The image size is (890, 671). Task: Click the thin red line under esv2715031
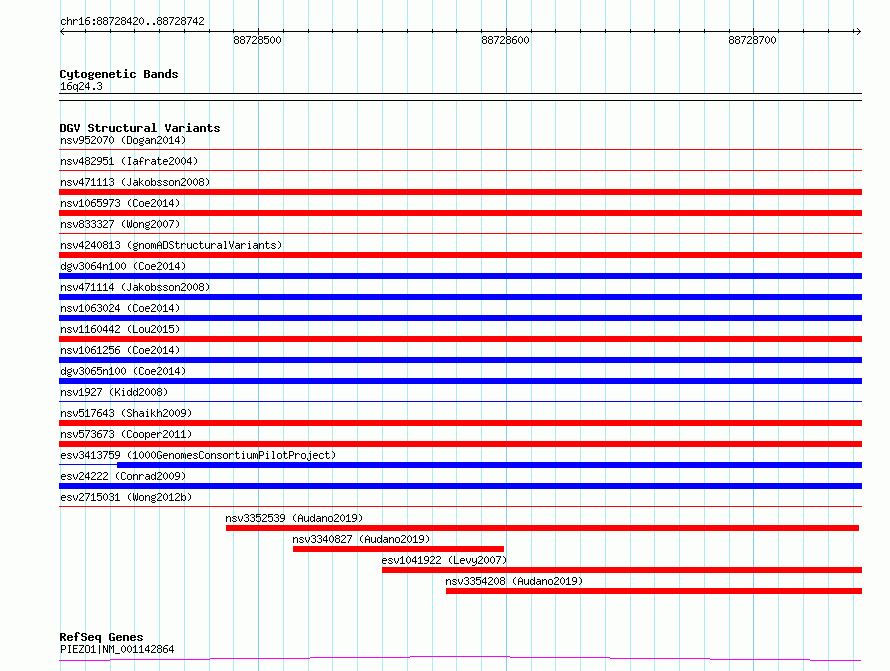[460, 506]
